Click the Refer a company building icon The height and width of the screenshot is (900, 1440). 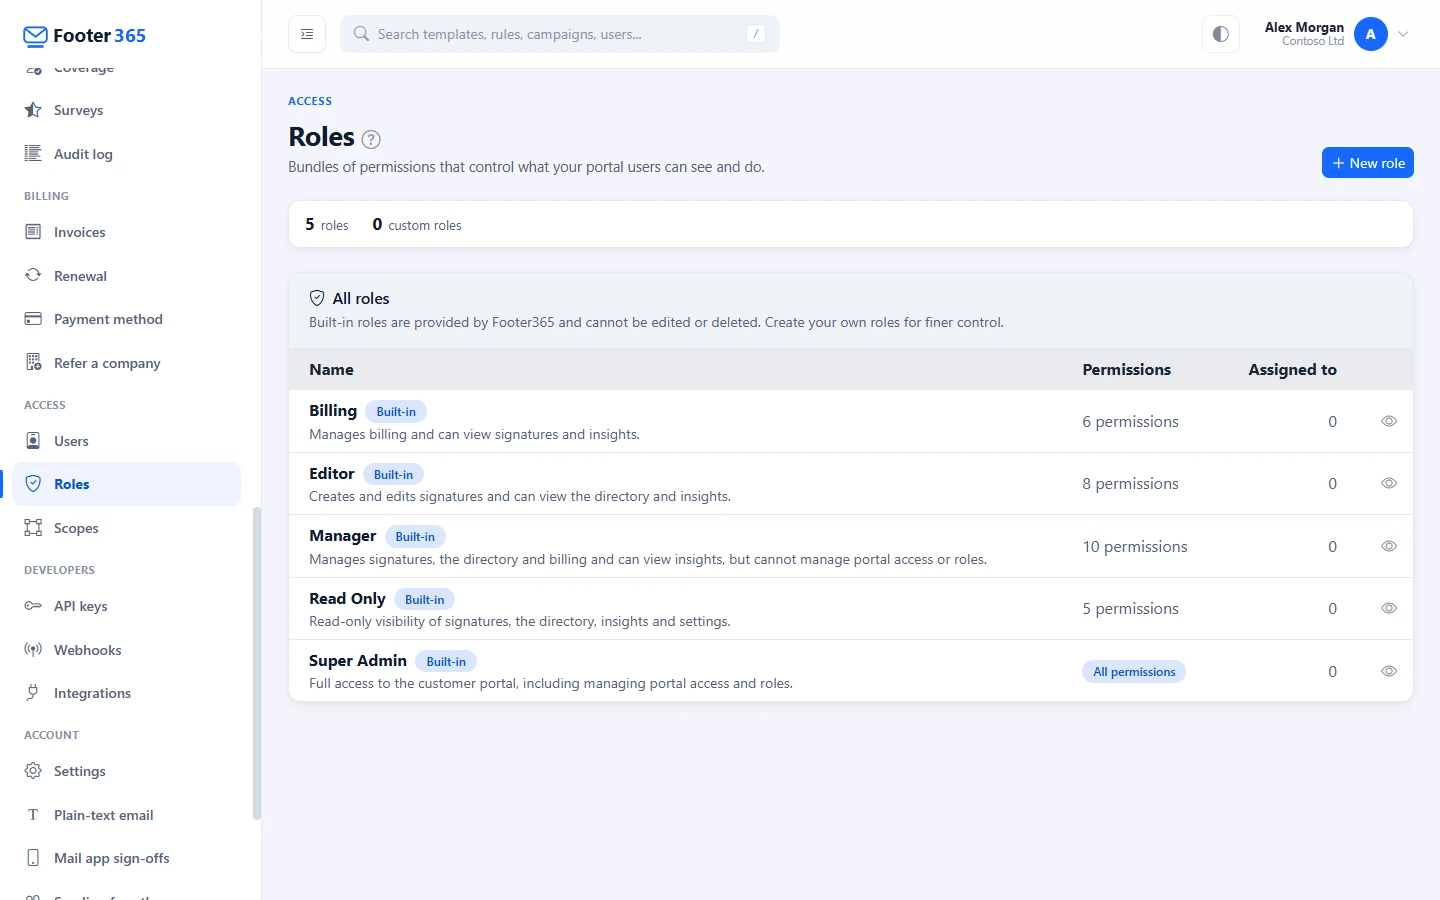tap(33, 363)
